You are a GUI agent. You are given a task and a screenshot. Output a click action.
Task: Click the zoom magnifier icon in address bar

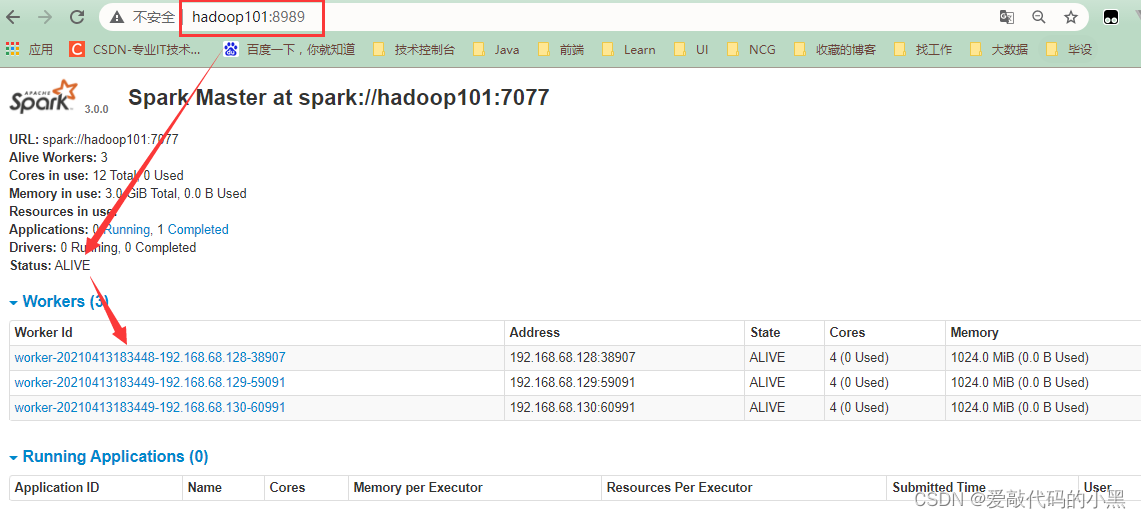coord(1039,17)
